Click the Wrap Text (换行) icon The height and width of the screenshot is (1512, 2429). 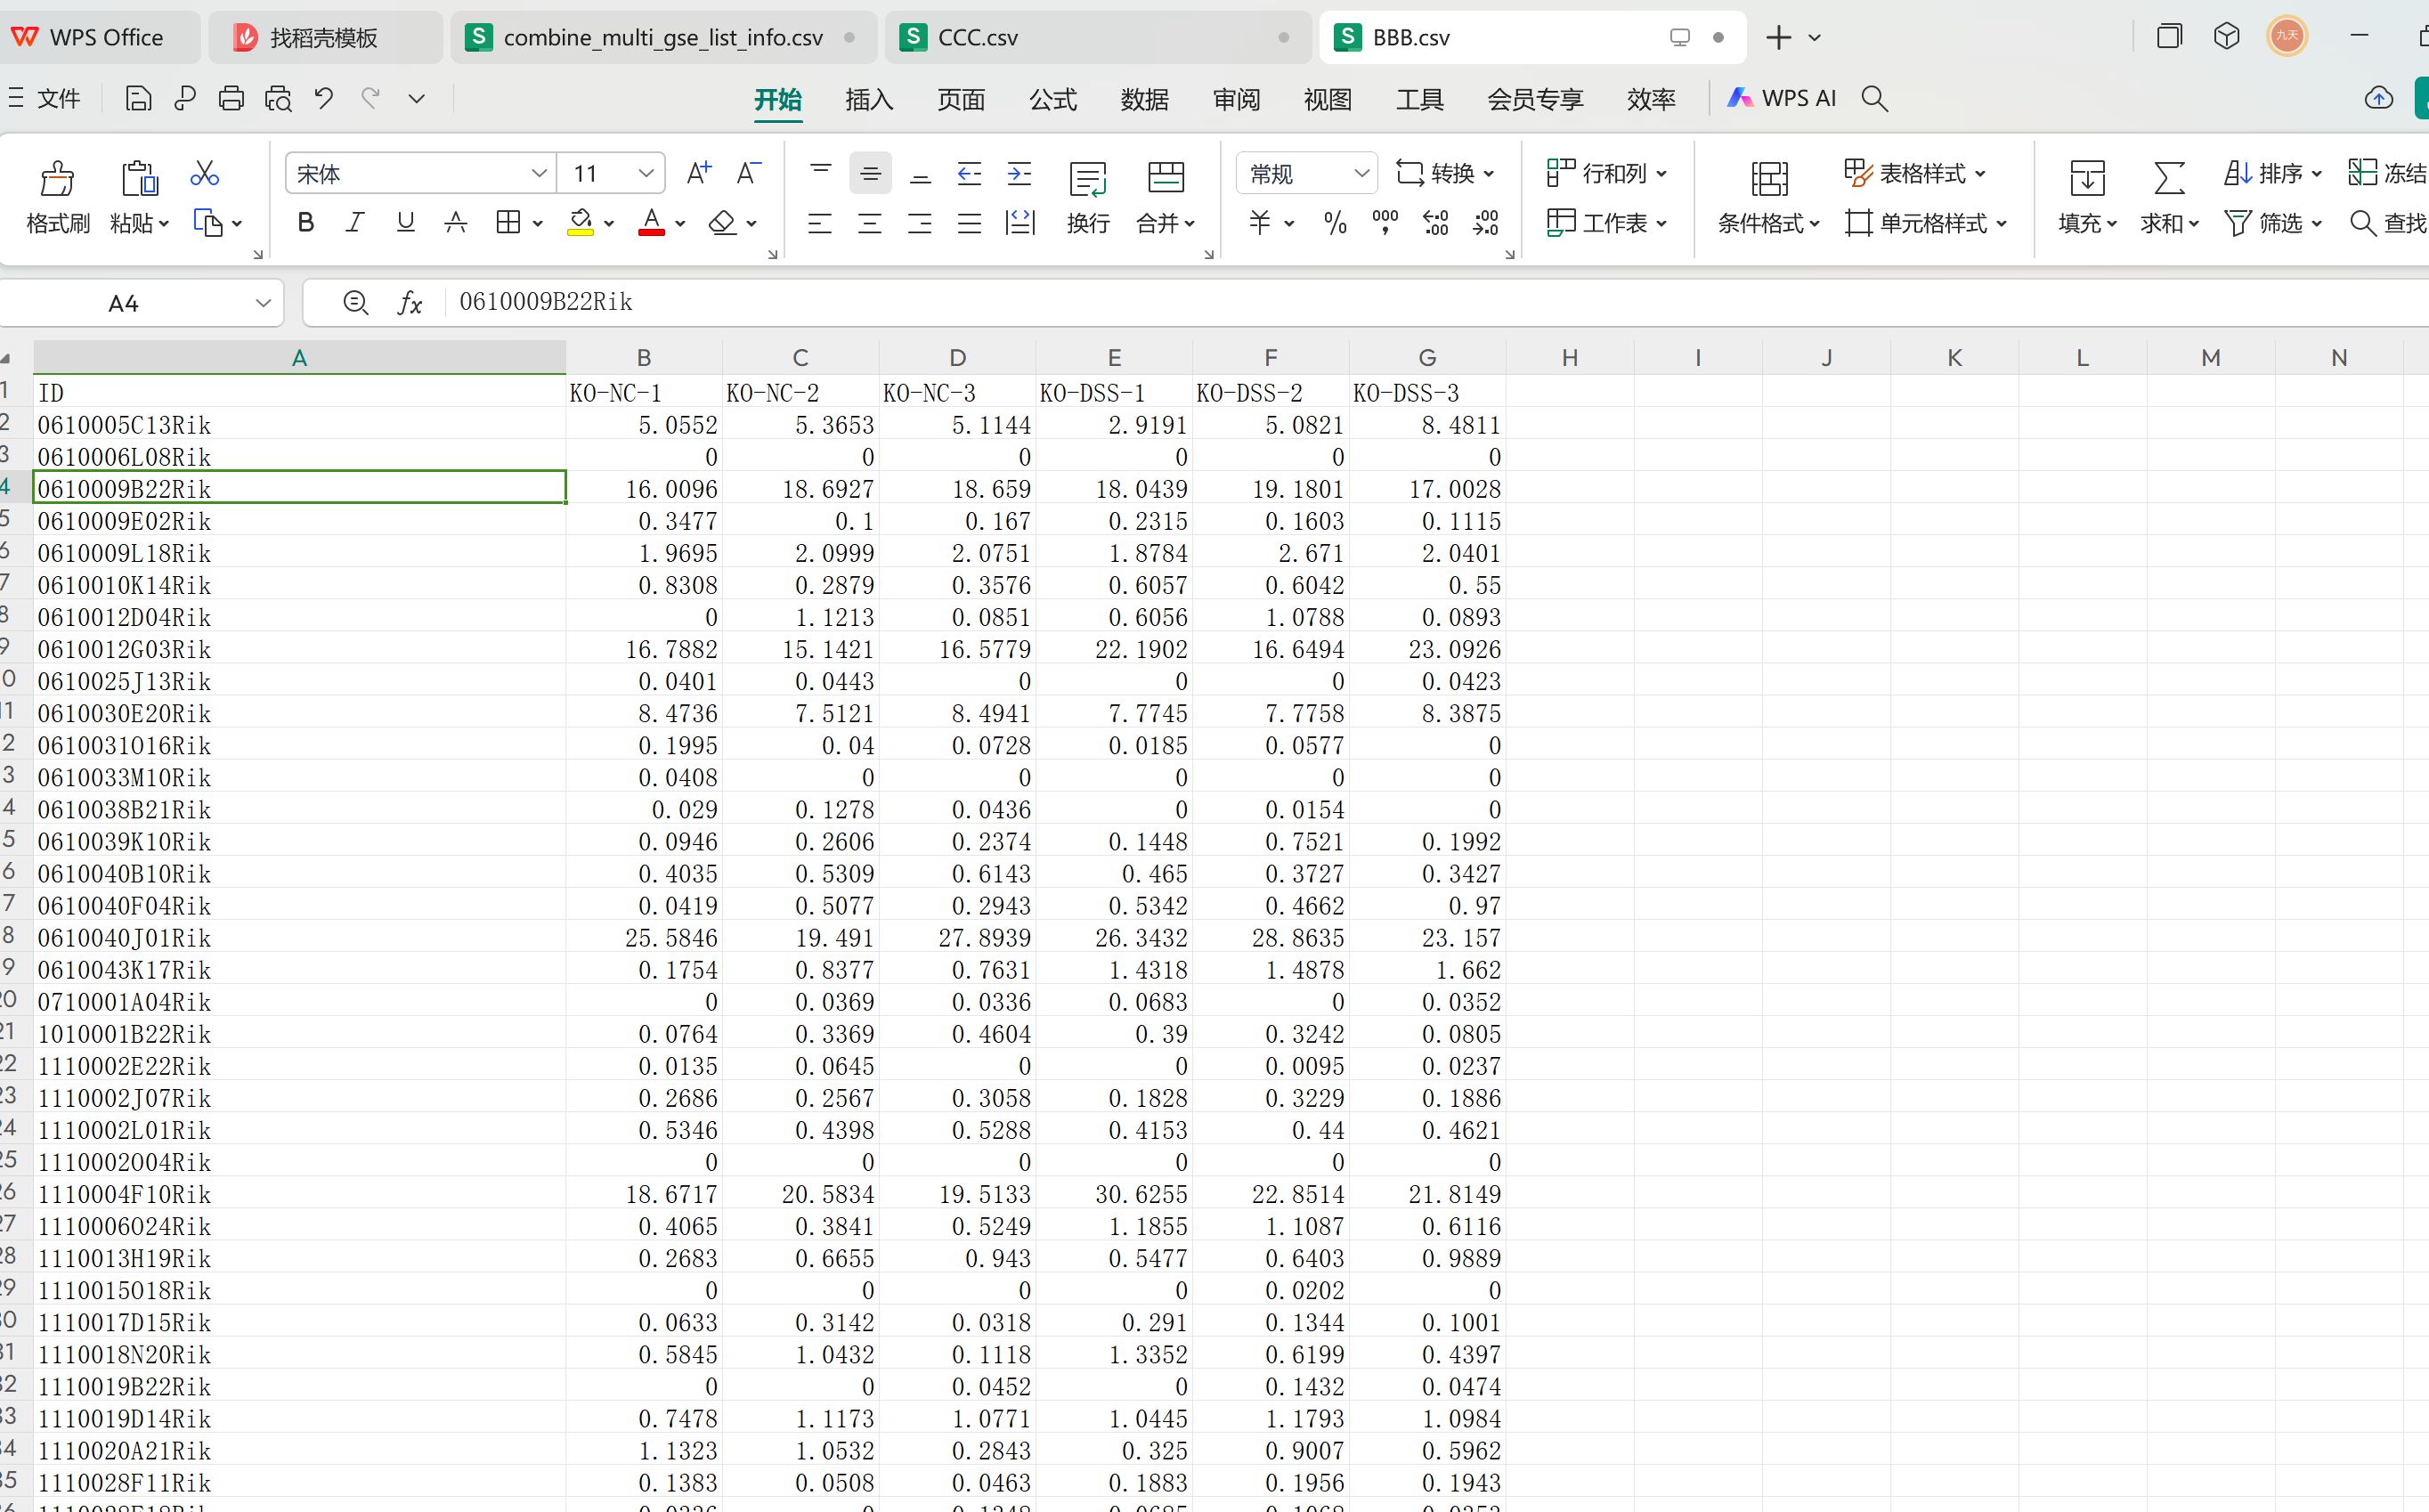point(1087,180)
